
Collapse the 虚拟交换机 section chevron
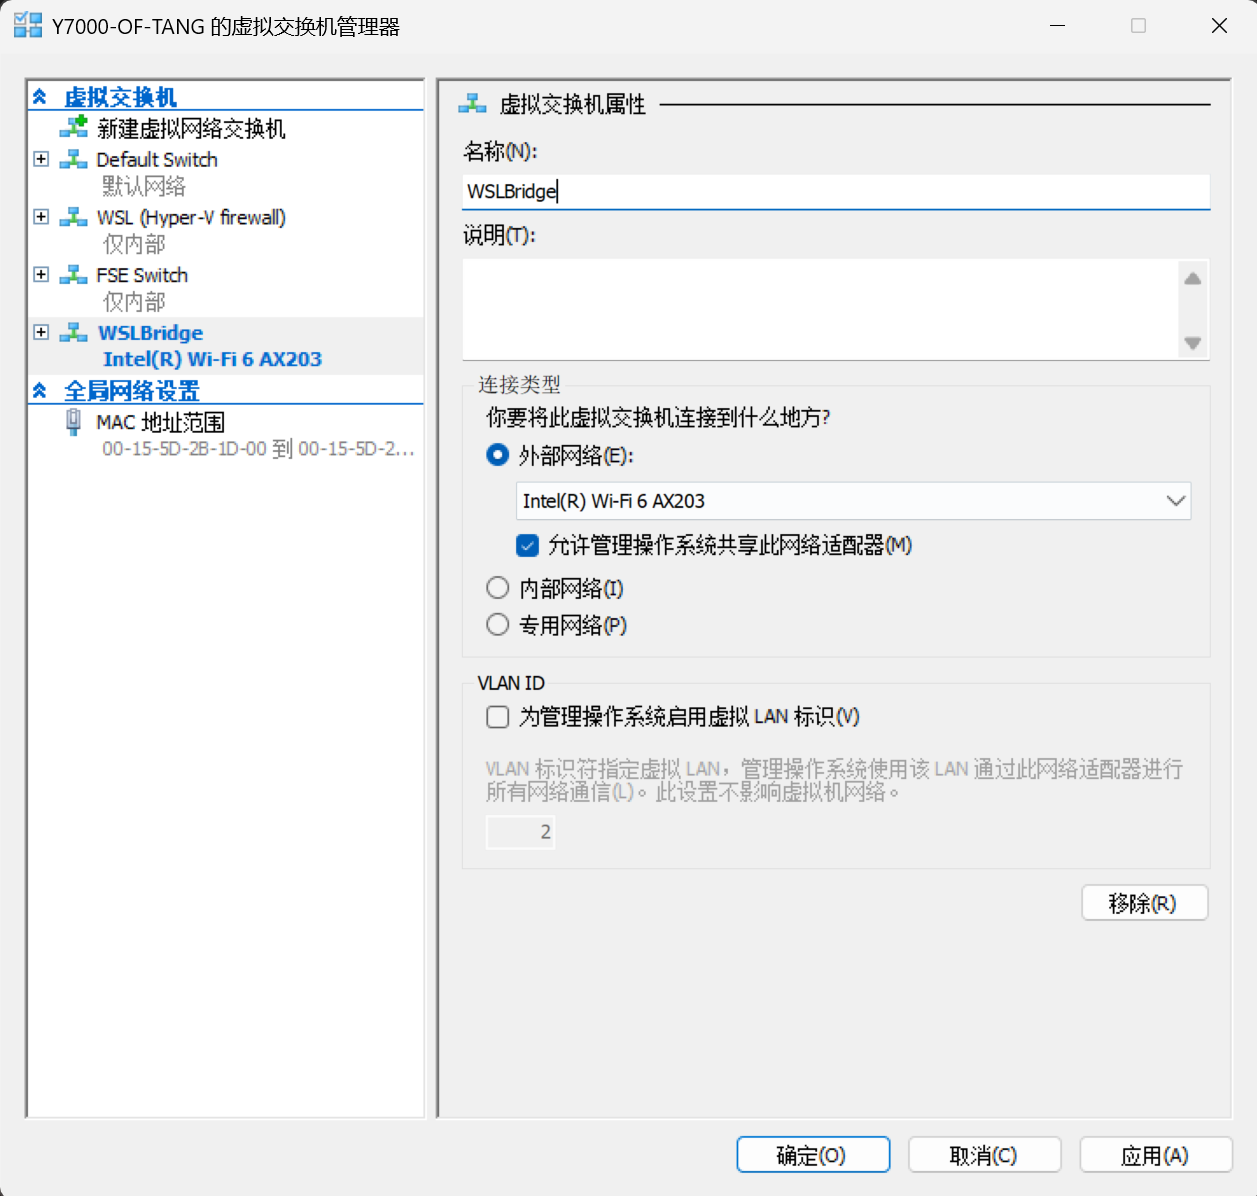(40, 97)
